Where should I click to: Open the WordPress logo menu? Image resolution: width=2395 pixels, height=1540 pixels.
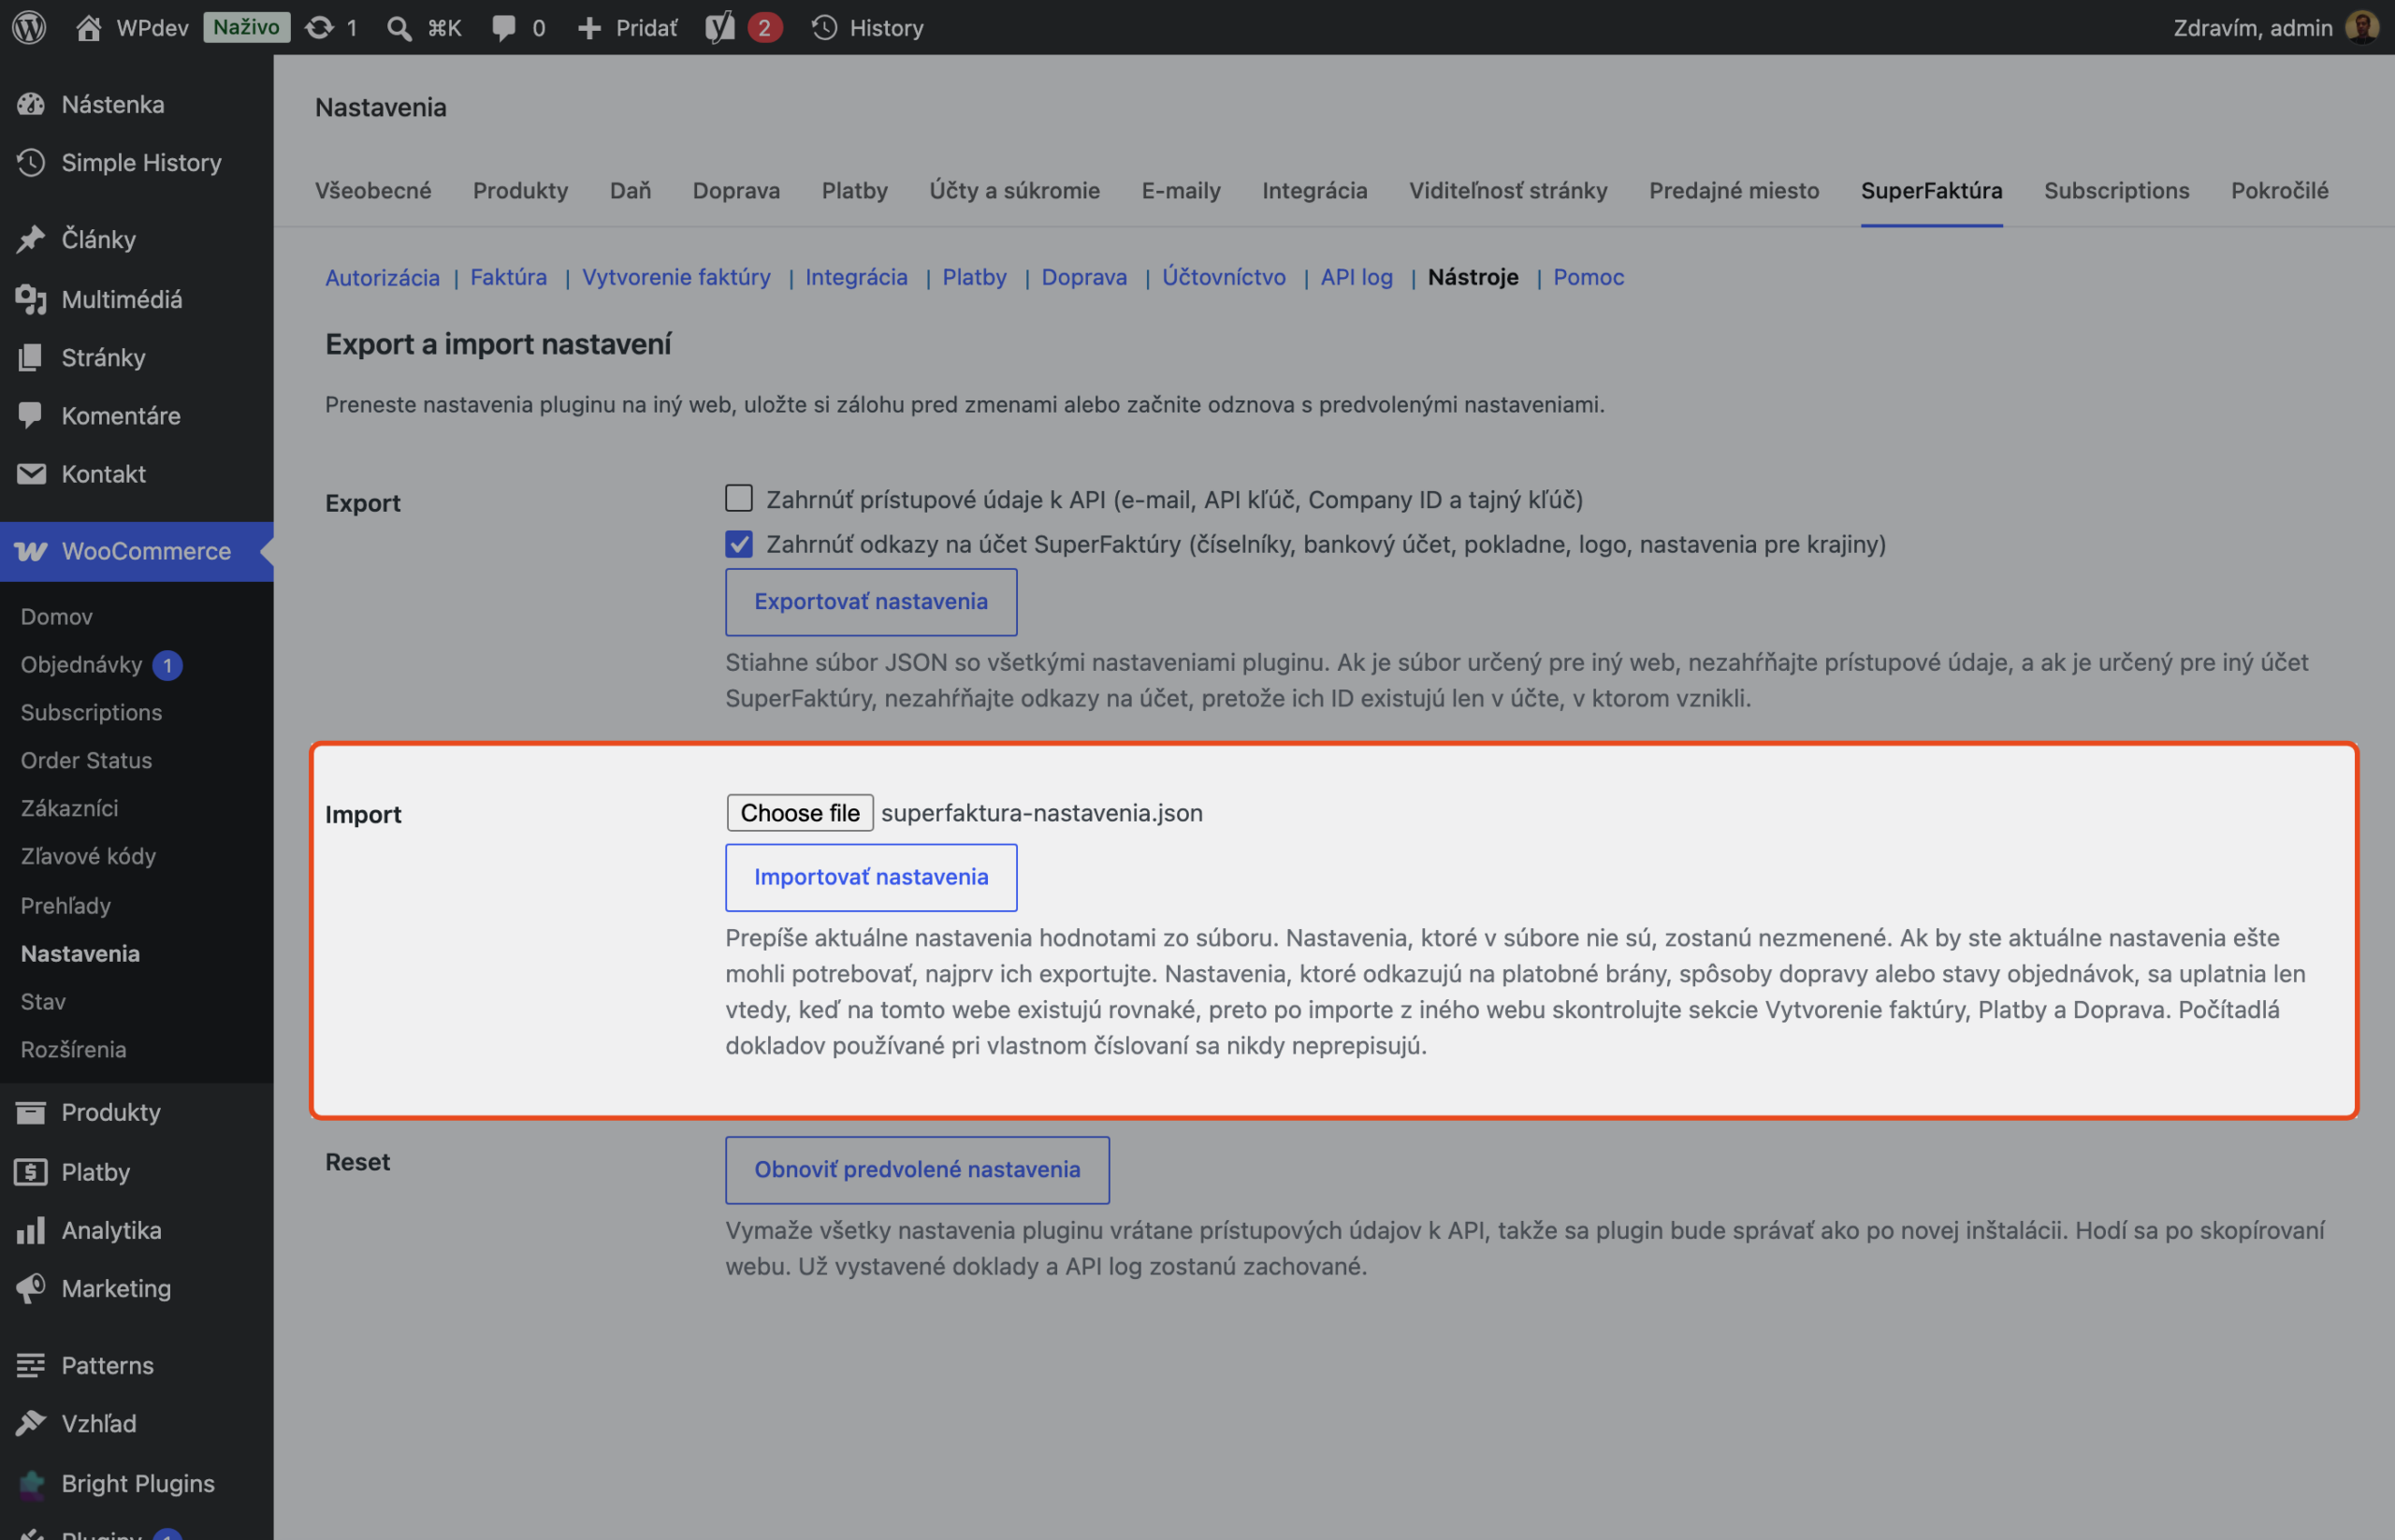click(29, 27)
